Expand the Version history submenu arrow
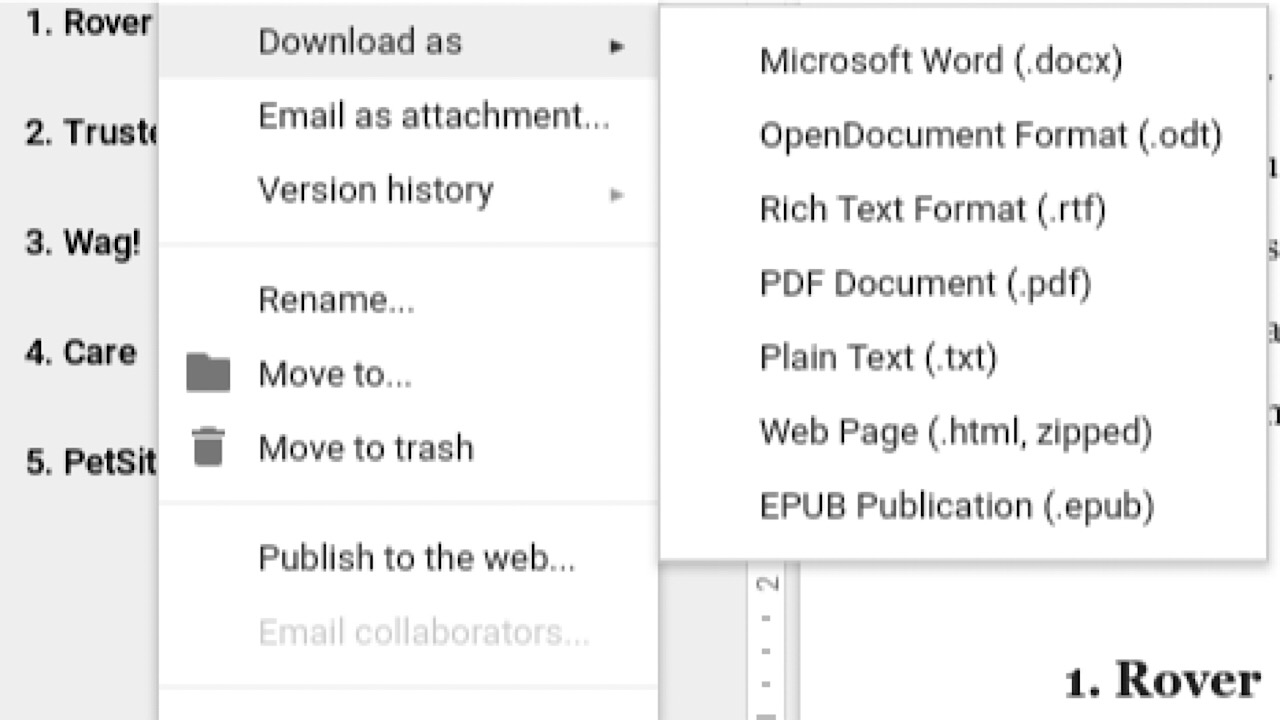This screenshot has width=1280, height=720. [617, 194]
